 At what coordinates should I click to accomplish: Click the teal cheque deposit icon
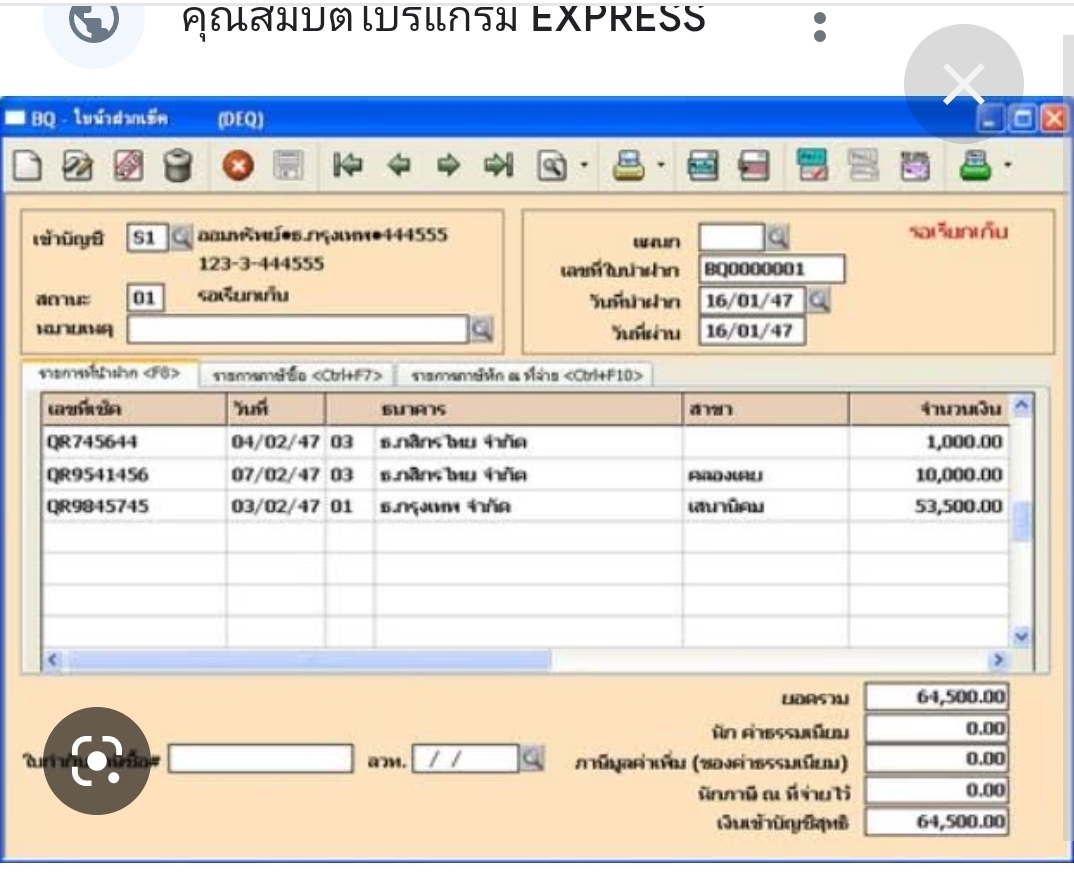(x=703, y=166)
